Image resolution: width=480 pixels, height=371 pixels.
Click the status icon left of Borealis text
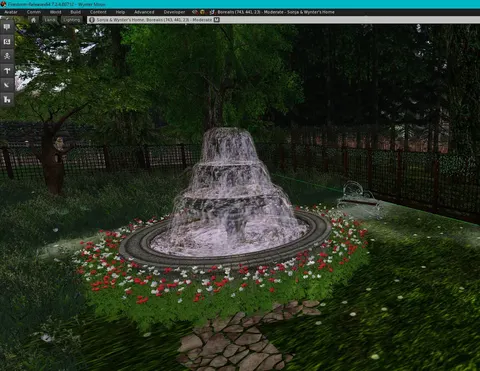pos(212,12)
